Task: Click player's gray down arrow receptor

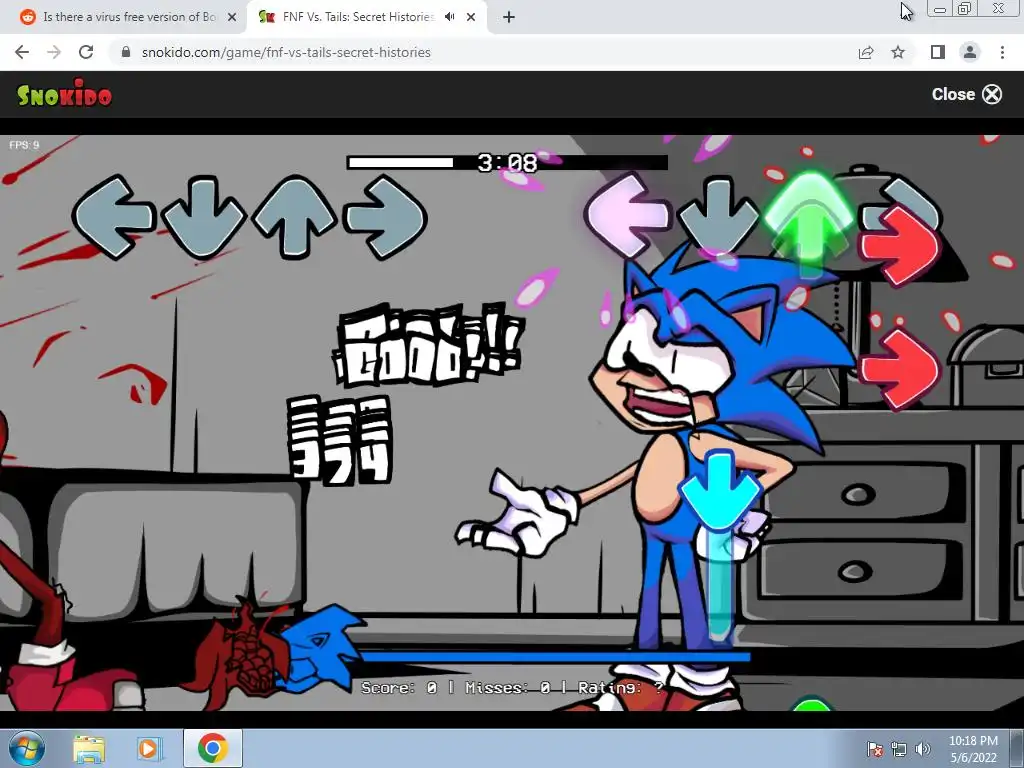Action: [x=718, y=216]
